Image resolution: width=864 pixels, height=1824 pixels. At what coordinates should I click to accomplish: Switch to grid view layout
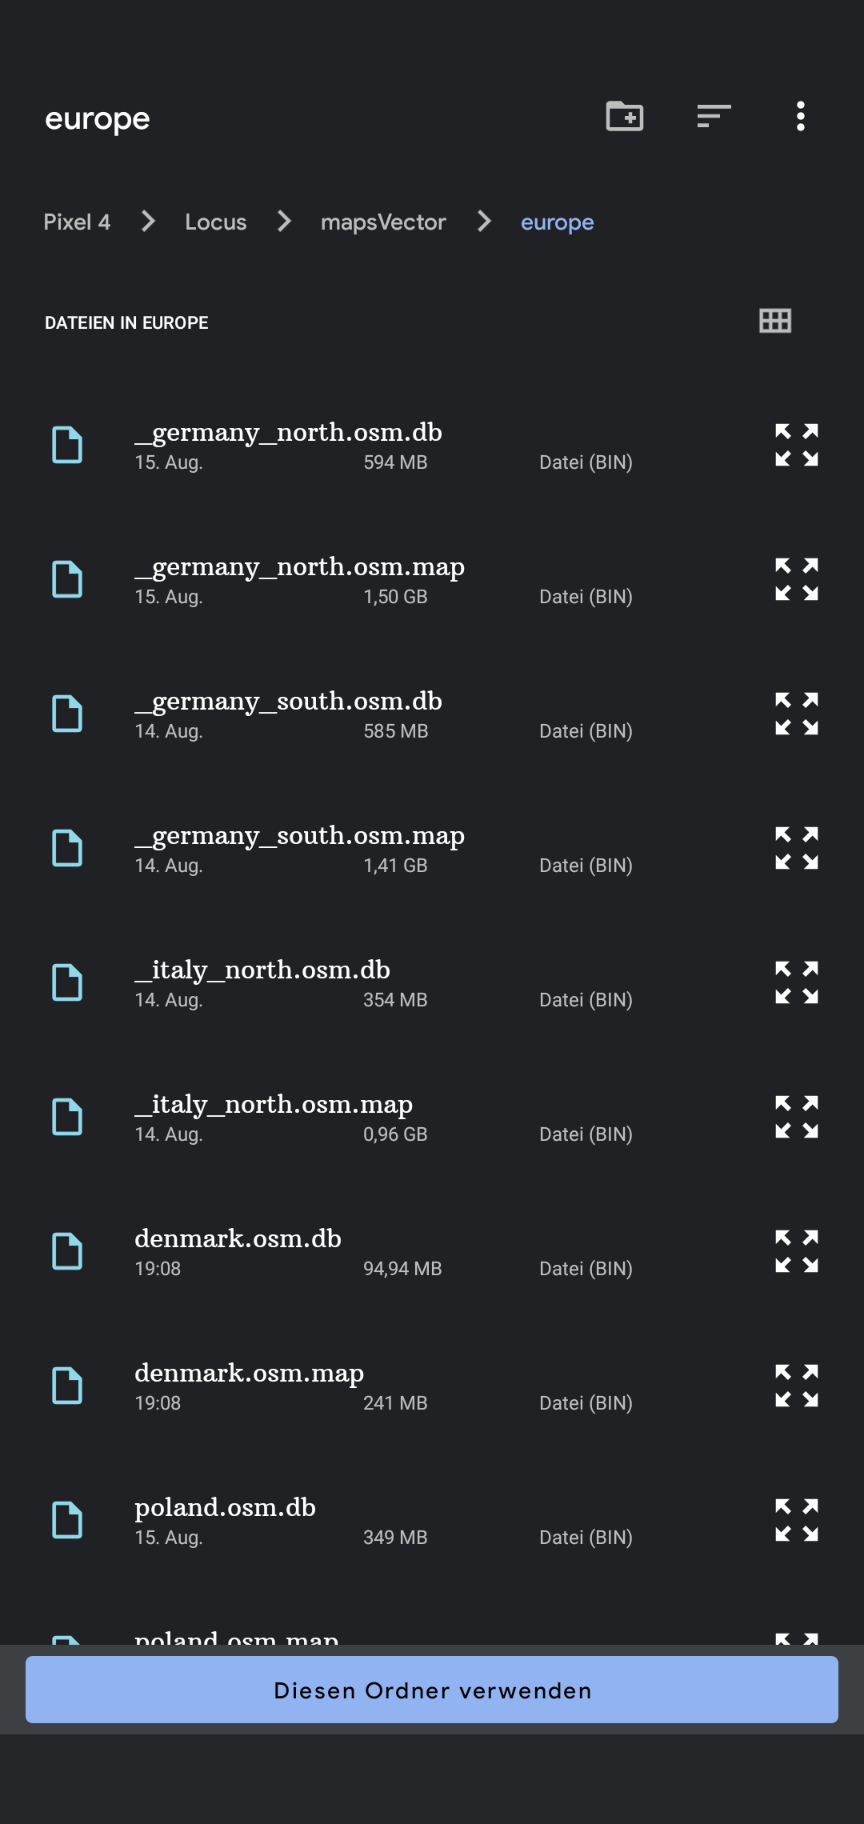(775, 321)
